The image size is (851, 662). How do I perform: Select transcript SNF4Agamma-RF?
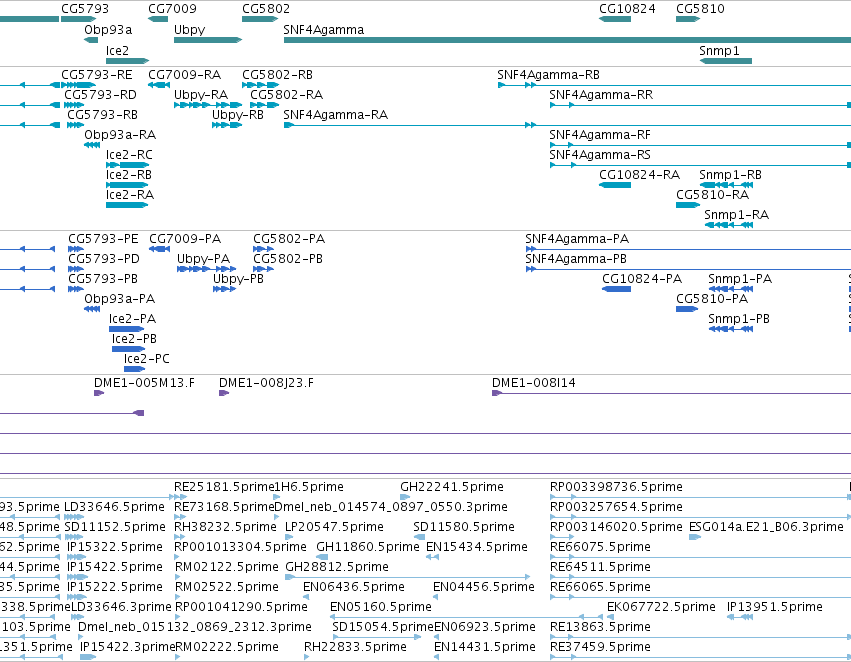click(x=600, y=135)
